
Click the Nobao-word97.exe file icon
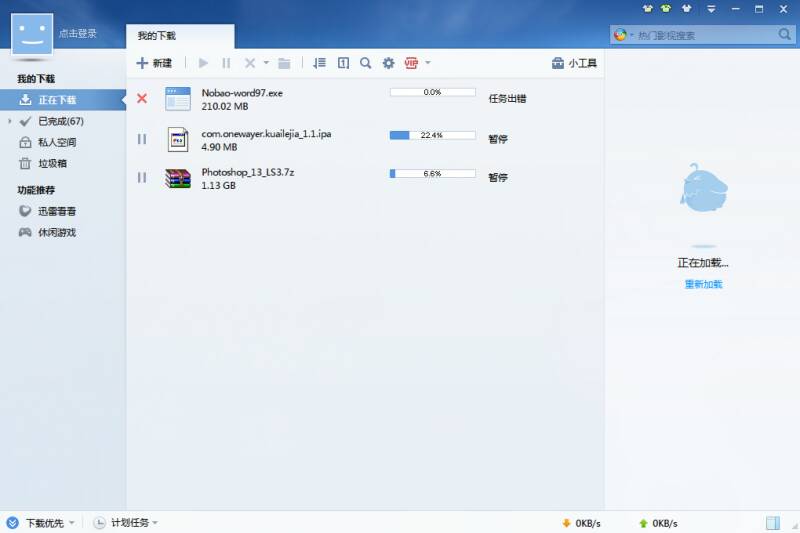click(178, 98)
